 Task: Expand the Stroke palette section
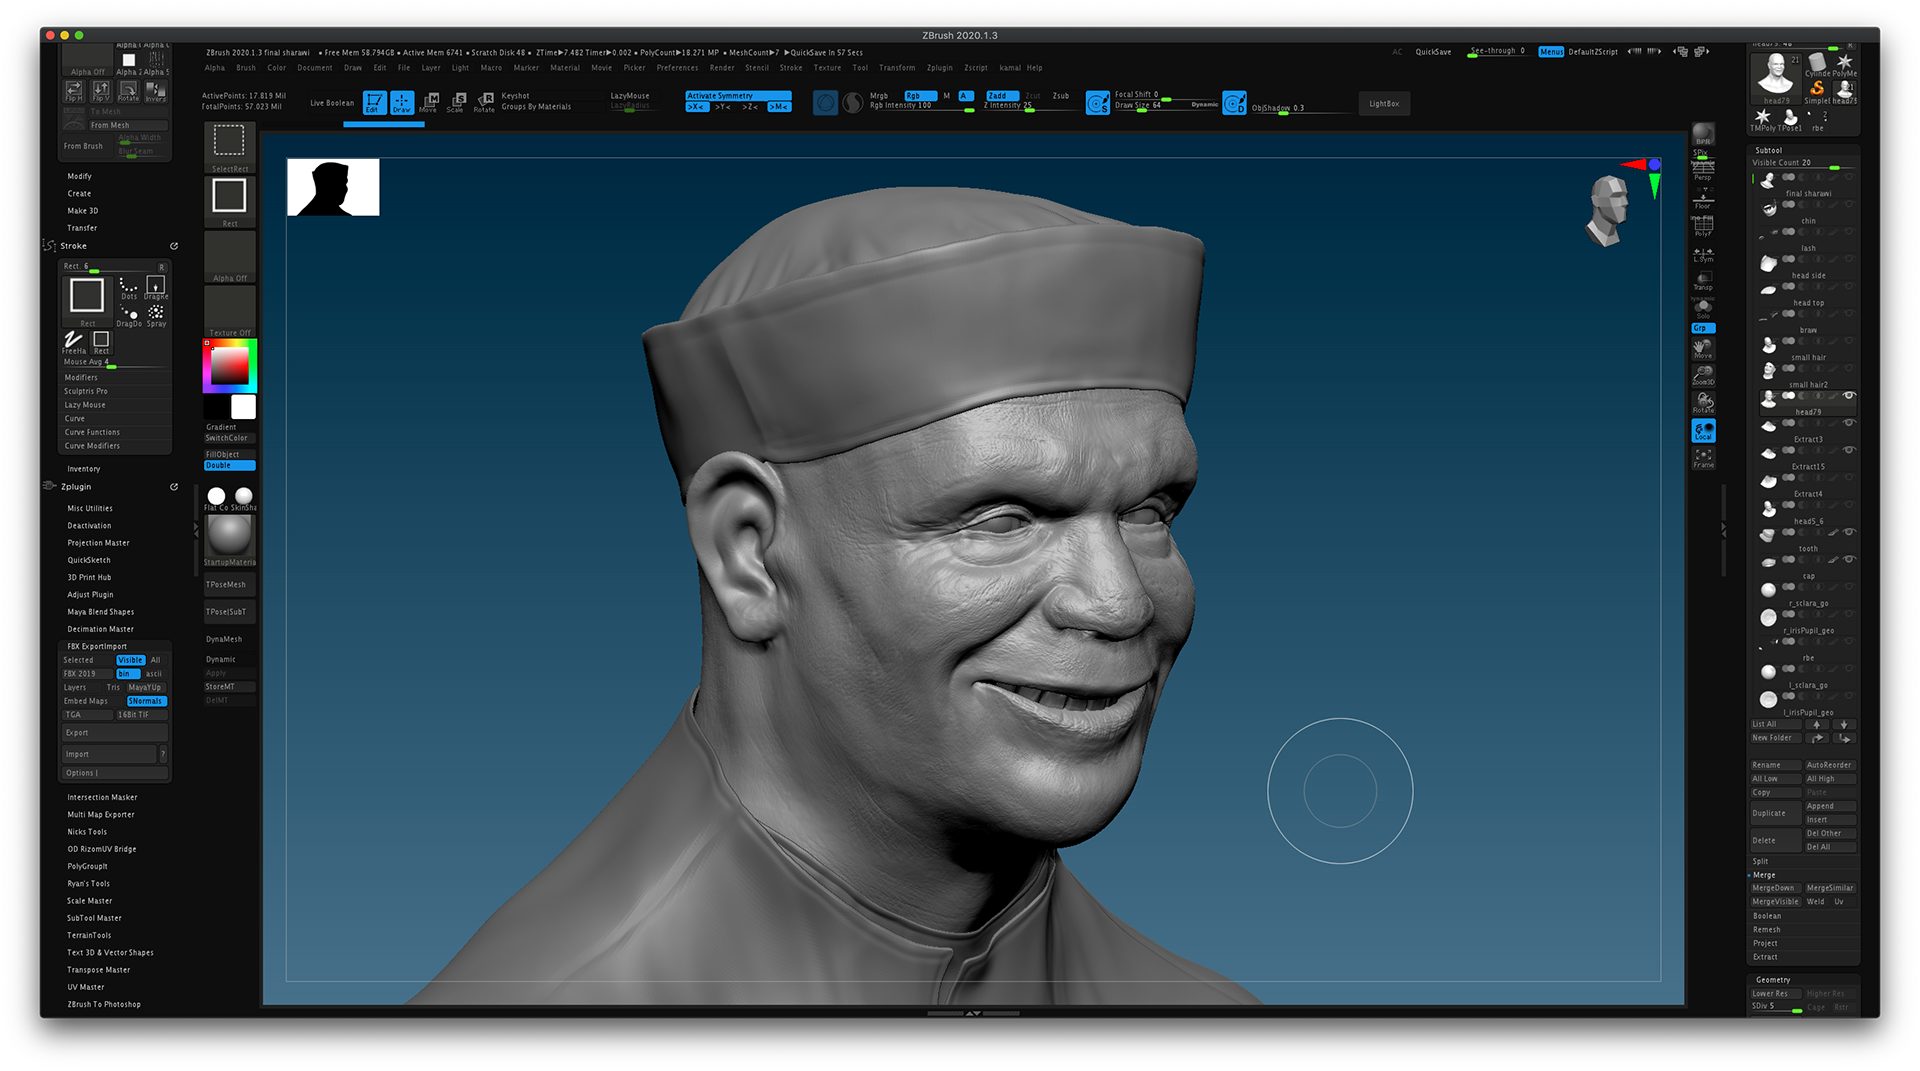pyautogui.click(x=74, y=246)
